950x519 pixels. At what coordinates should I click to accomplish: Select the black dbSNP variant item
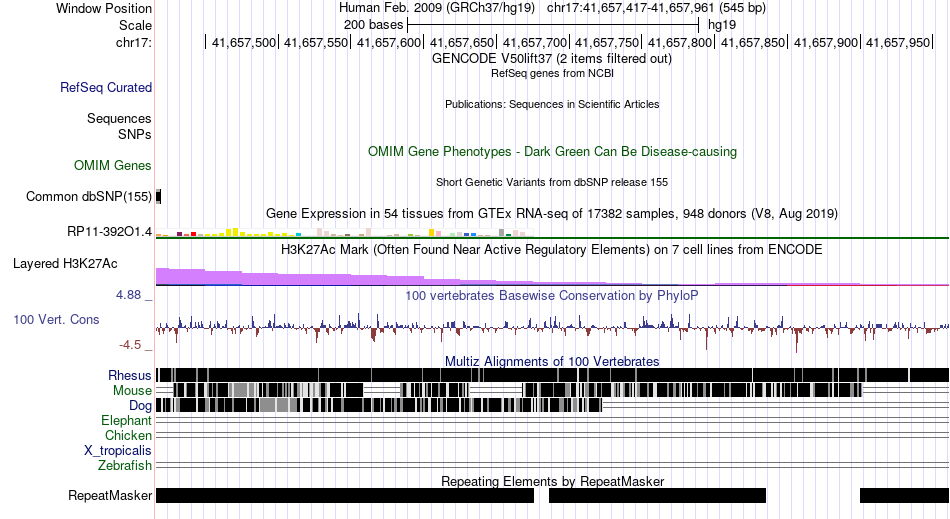pos(158,196)
